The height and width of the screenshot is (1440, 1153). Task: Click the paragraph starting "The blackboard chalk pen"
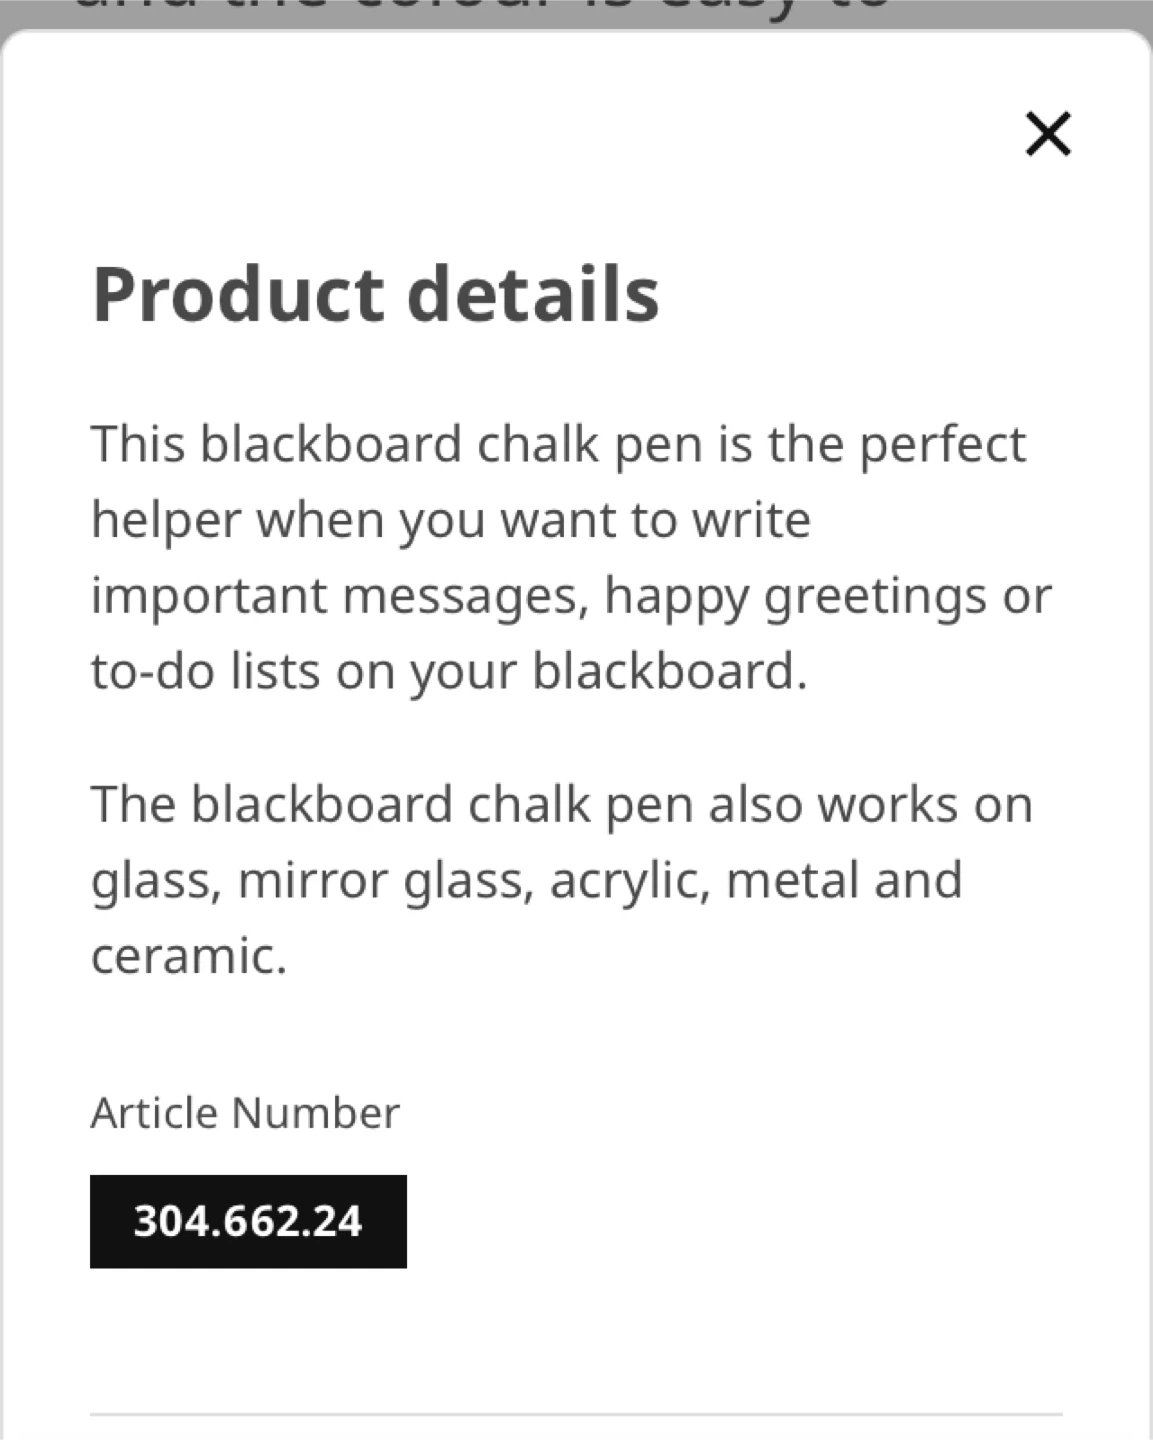click(560, 879)
